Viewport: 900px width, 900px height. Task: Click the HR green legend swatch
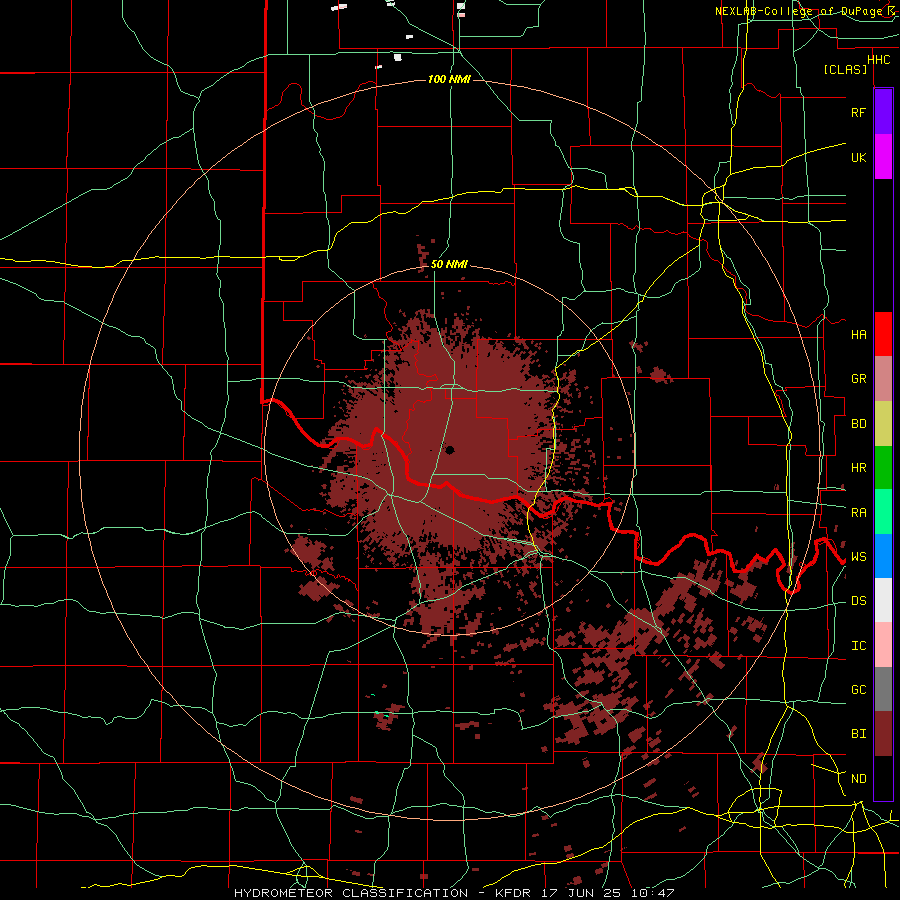[883, 468]
